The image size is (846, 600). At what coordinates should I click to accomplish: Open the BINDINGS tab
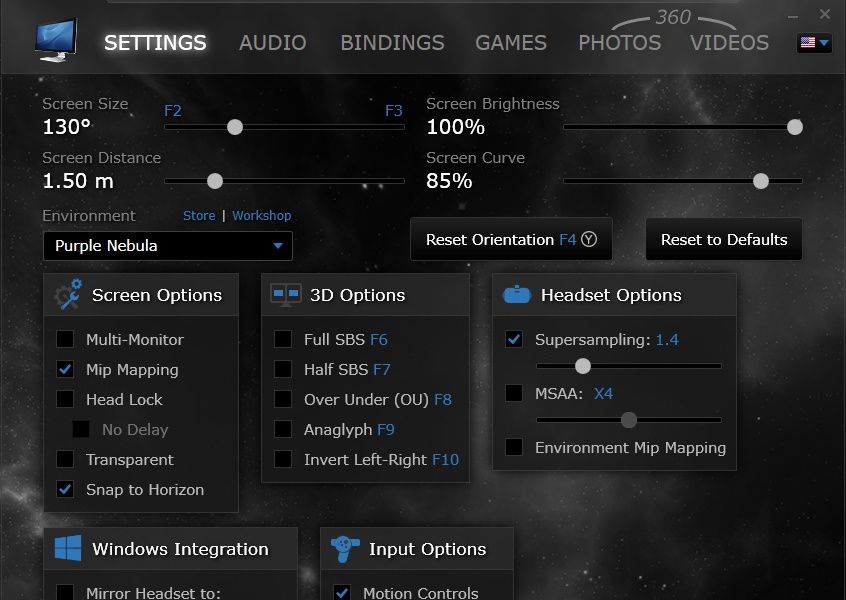coord(391,43)
